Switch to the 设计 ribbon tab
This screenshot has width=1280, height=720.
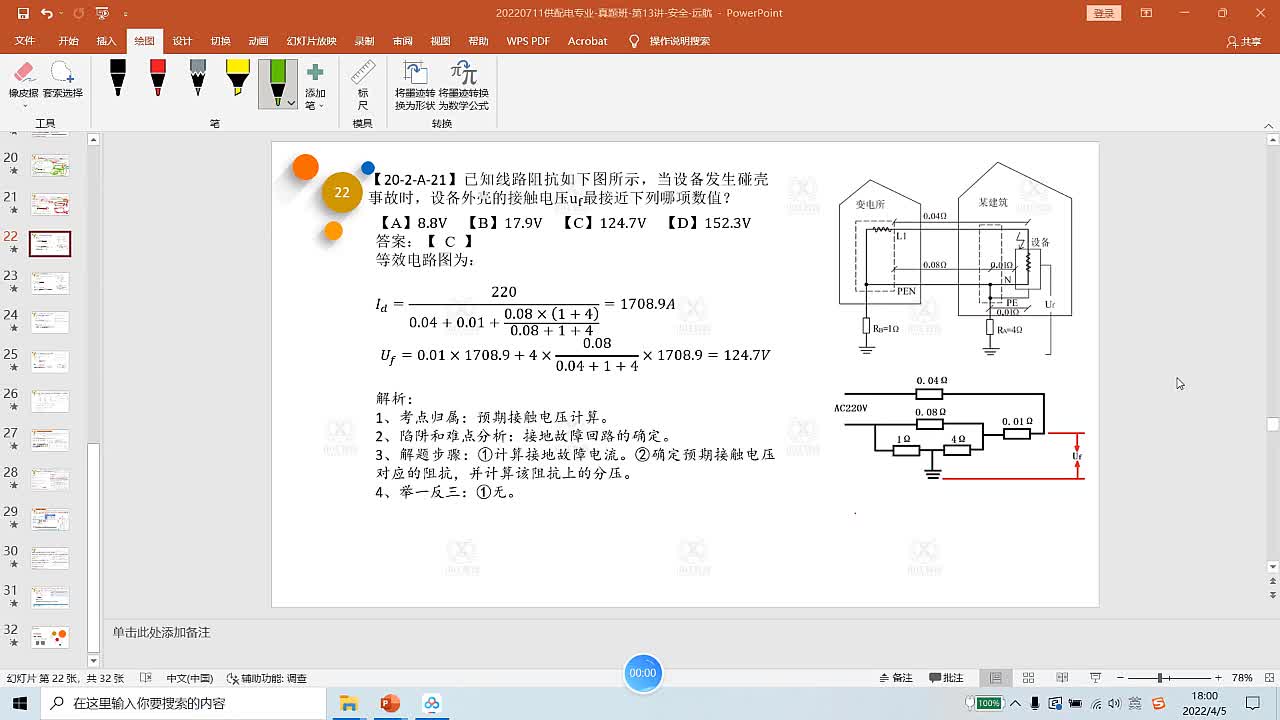pos(182,41)
